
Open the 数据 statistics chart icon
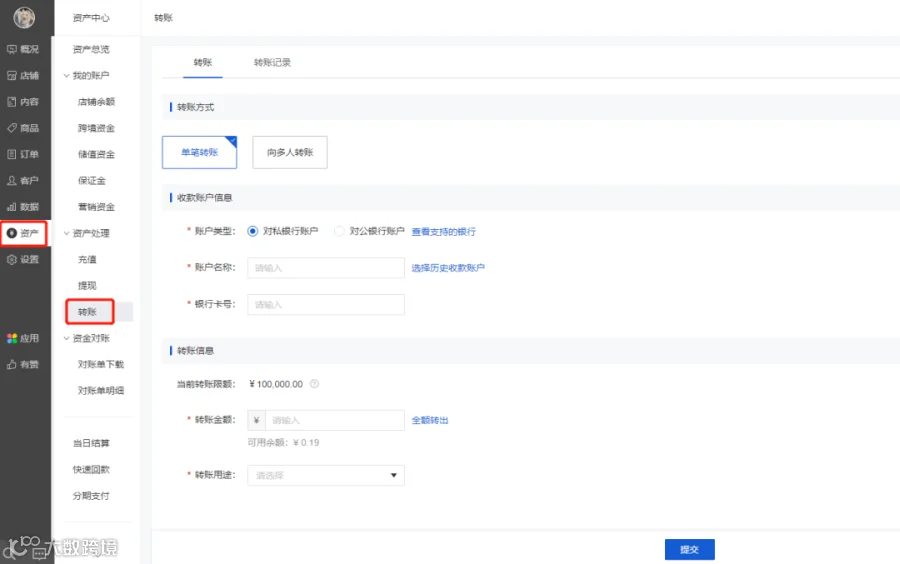(x=11, y=207)
